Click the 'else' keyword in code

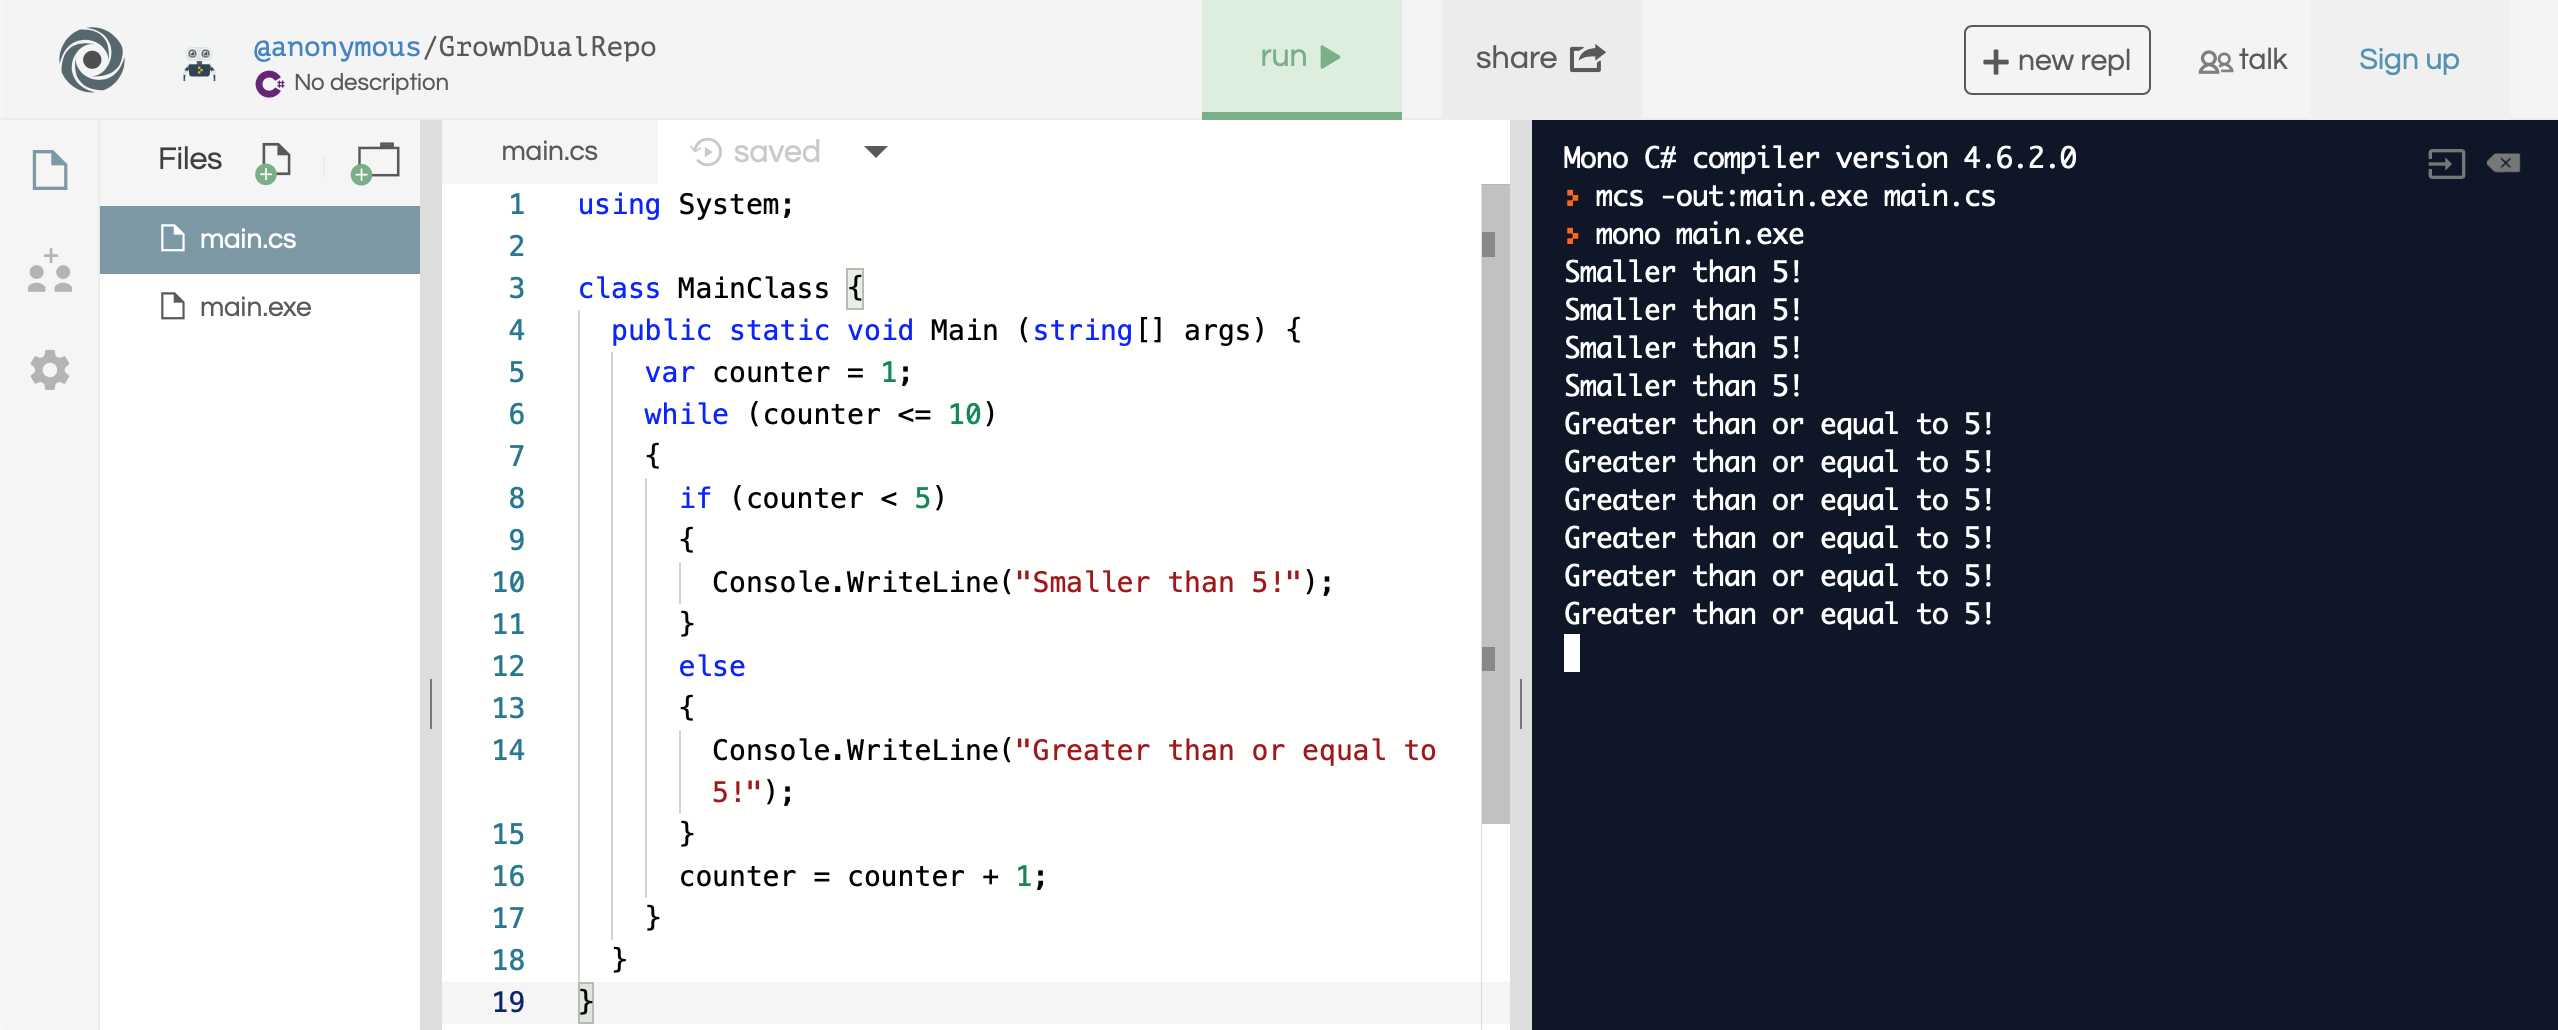point(712,667)
